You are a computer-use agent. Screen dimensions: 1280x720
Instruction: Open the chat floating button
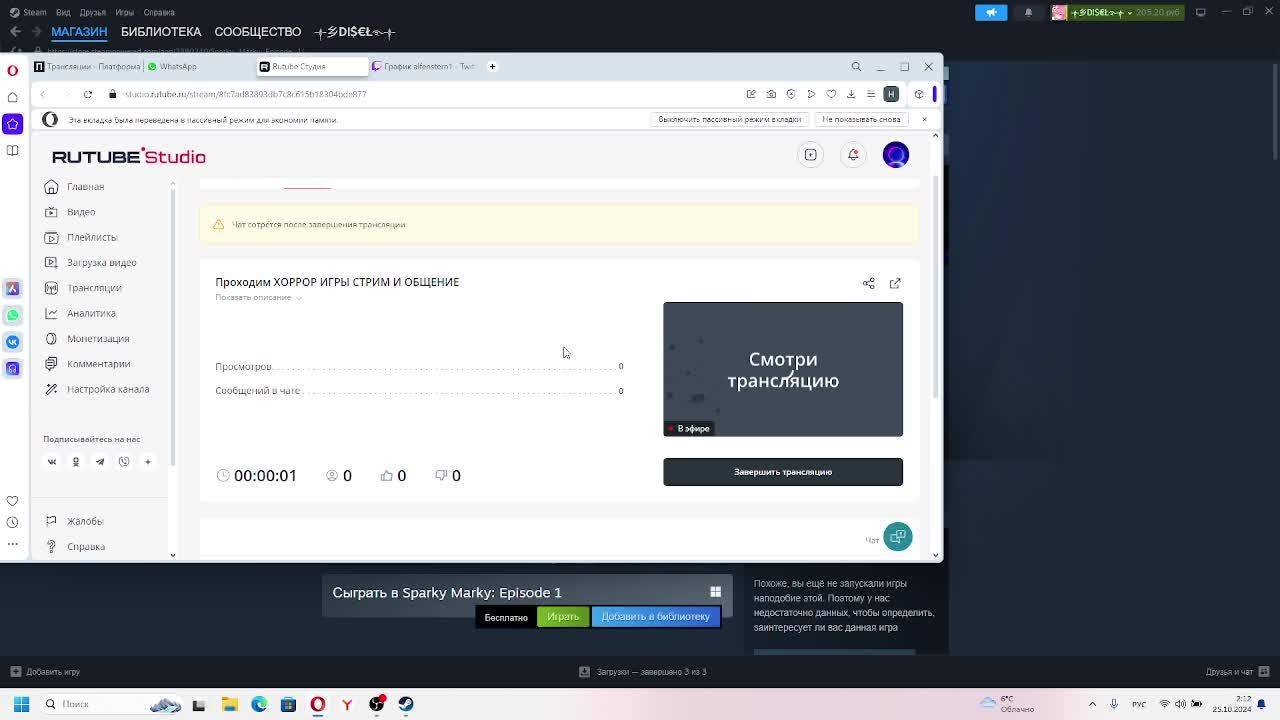898,537
